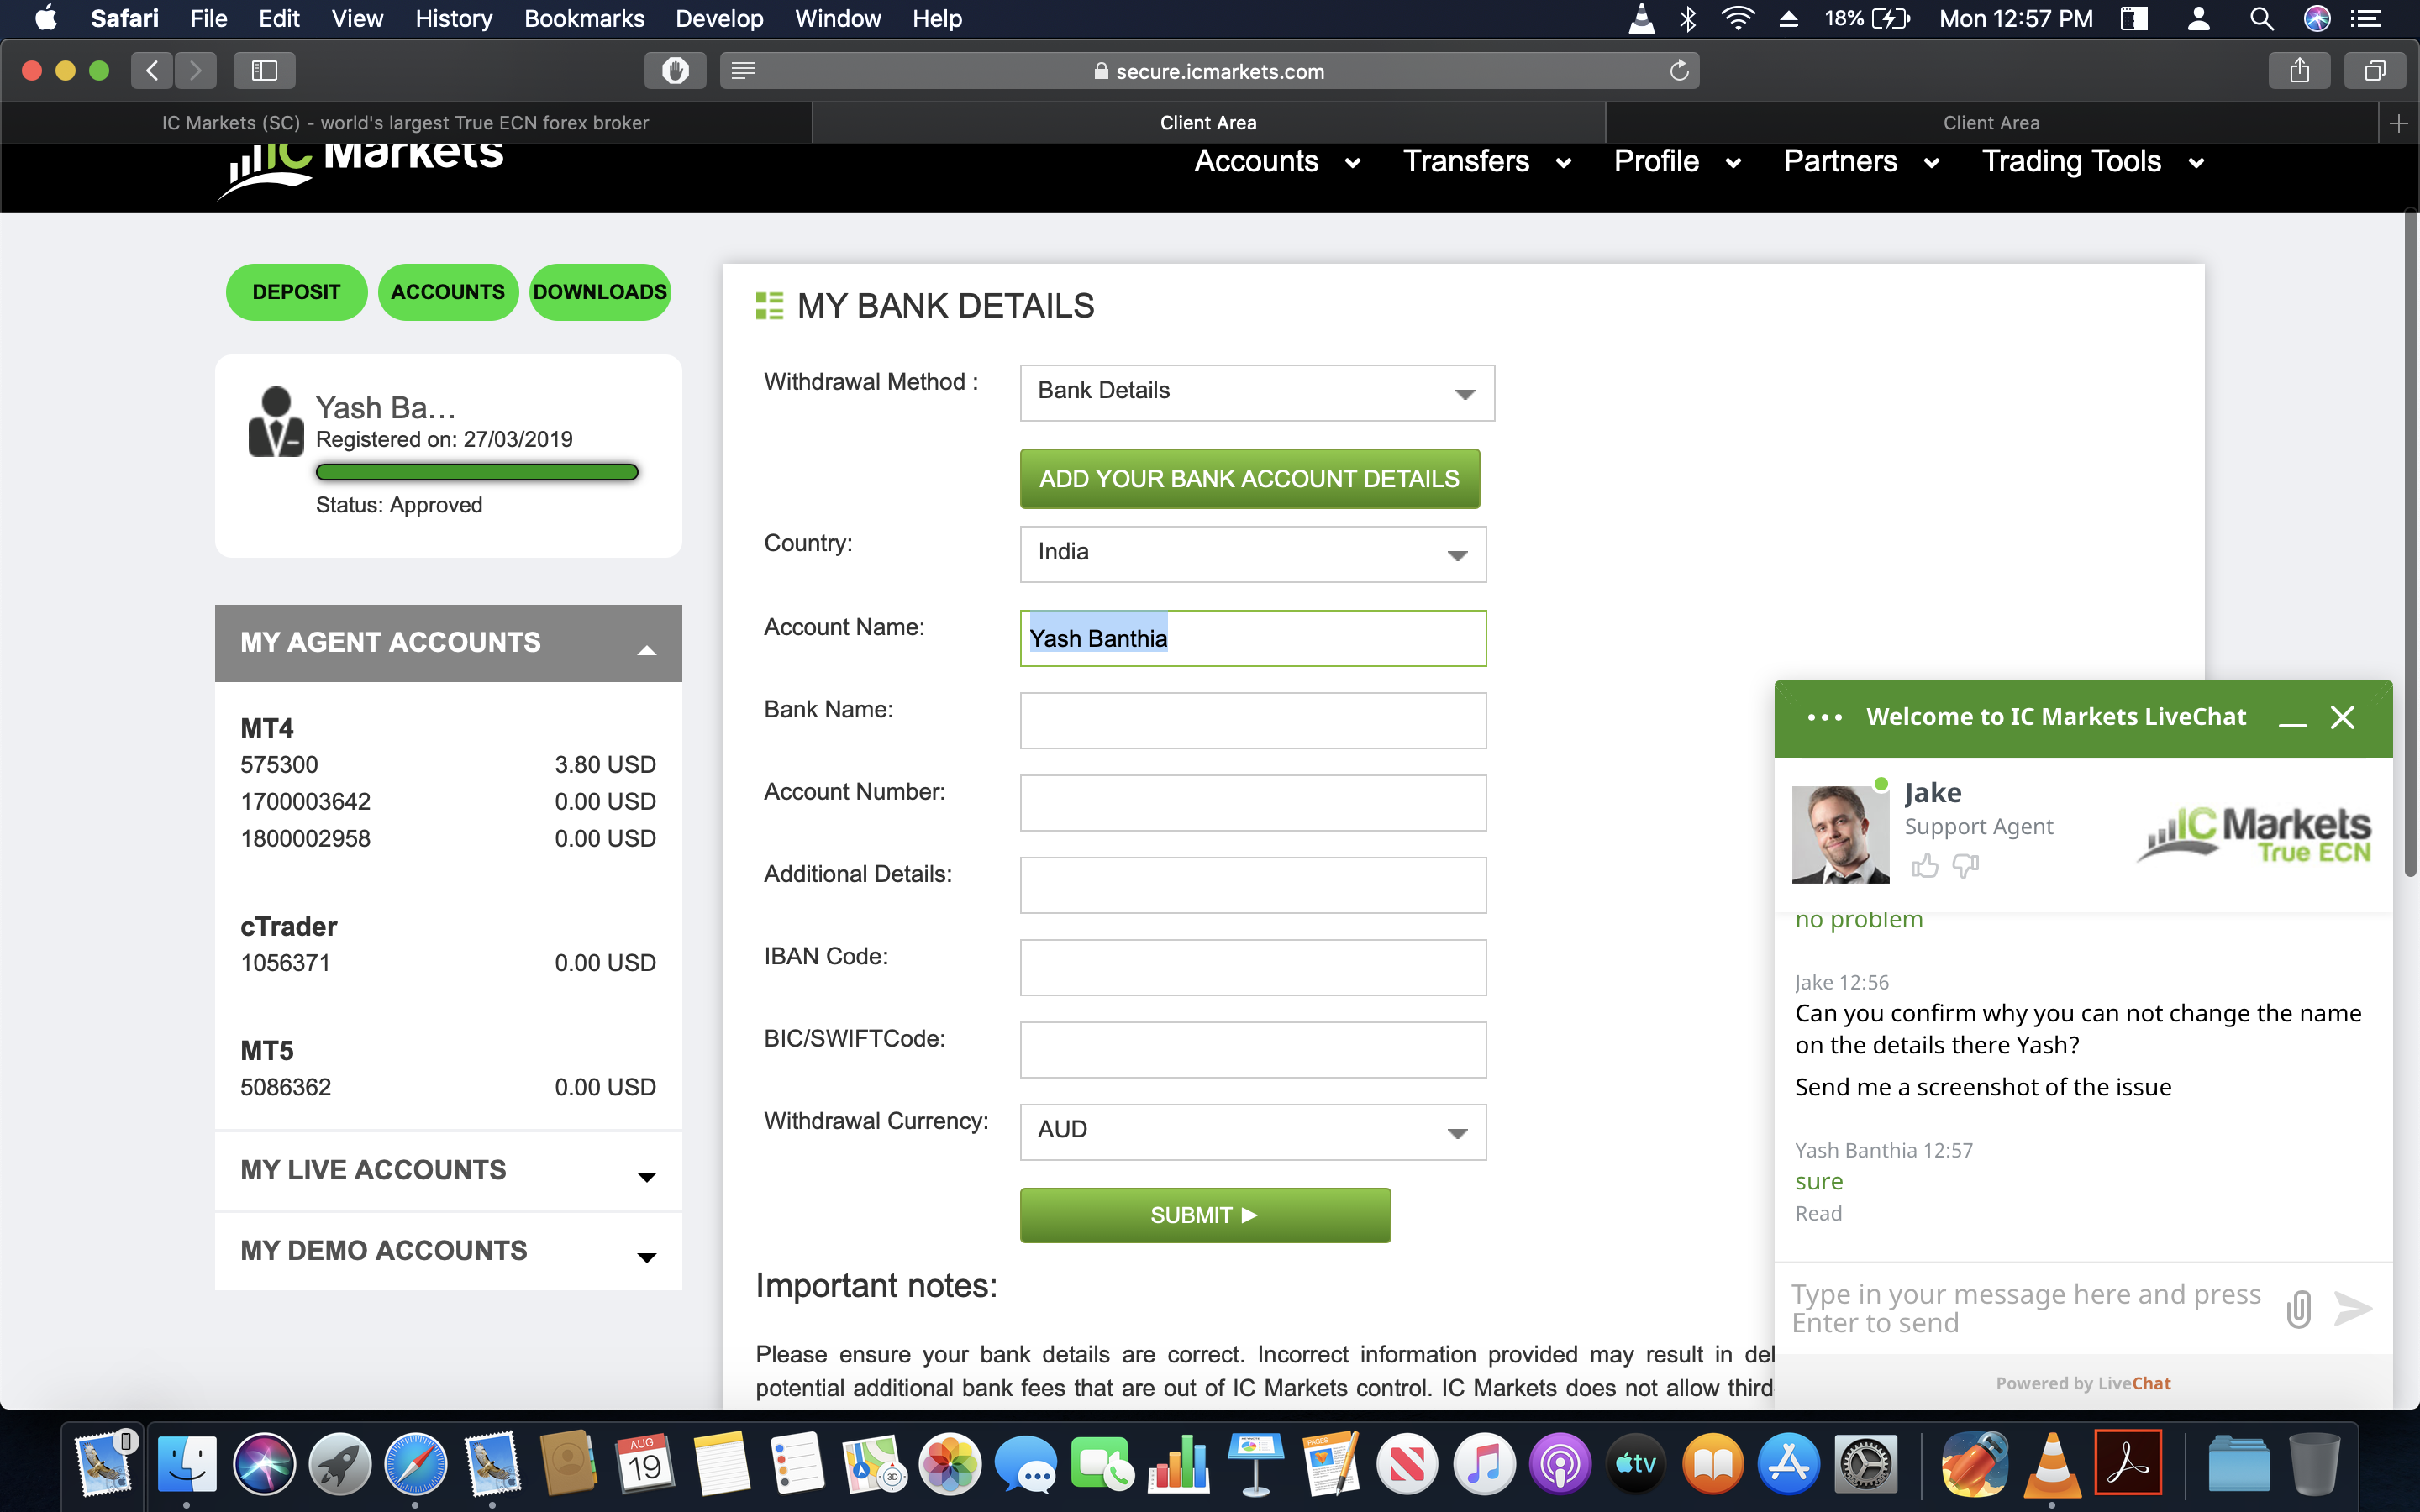The height and width of the screenshot is (1512, 2420).
Task: Click the BIC/SWIFTCode input field
Action: 1253,1049
